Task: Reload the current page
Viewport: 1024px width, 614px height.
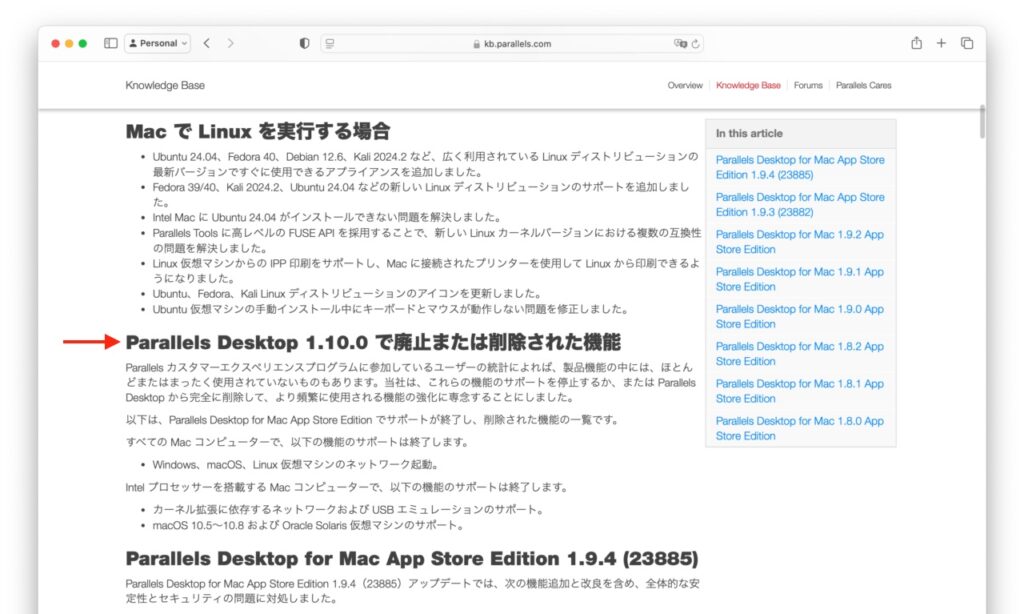Action: click(698, 43)
